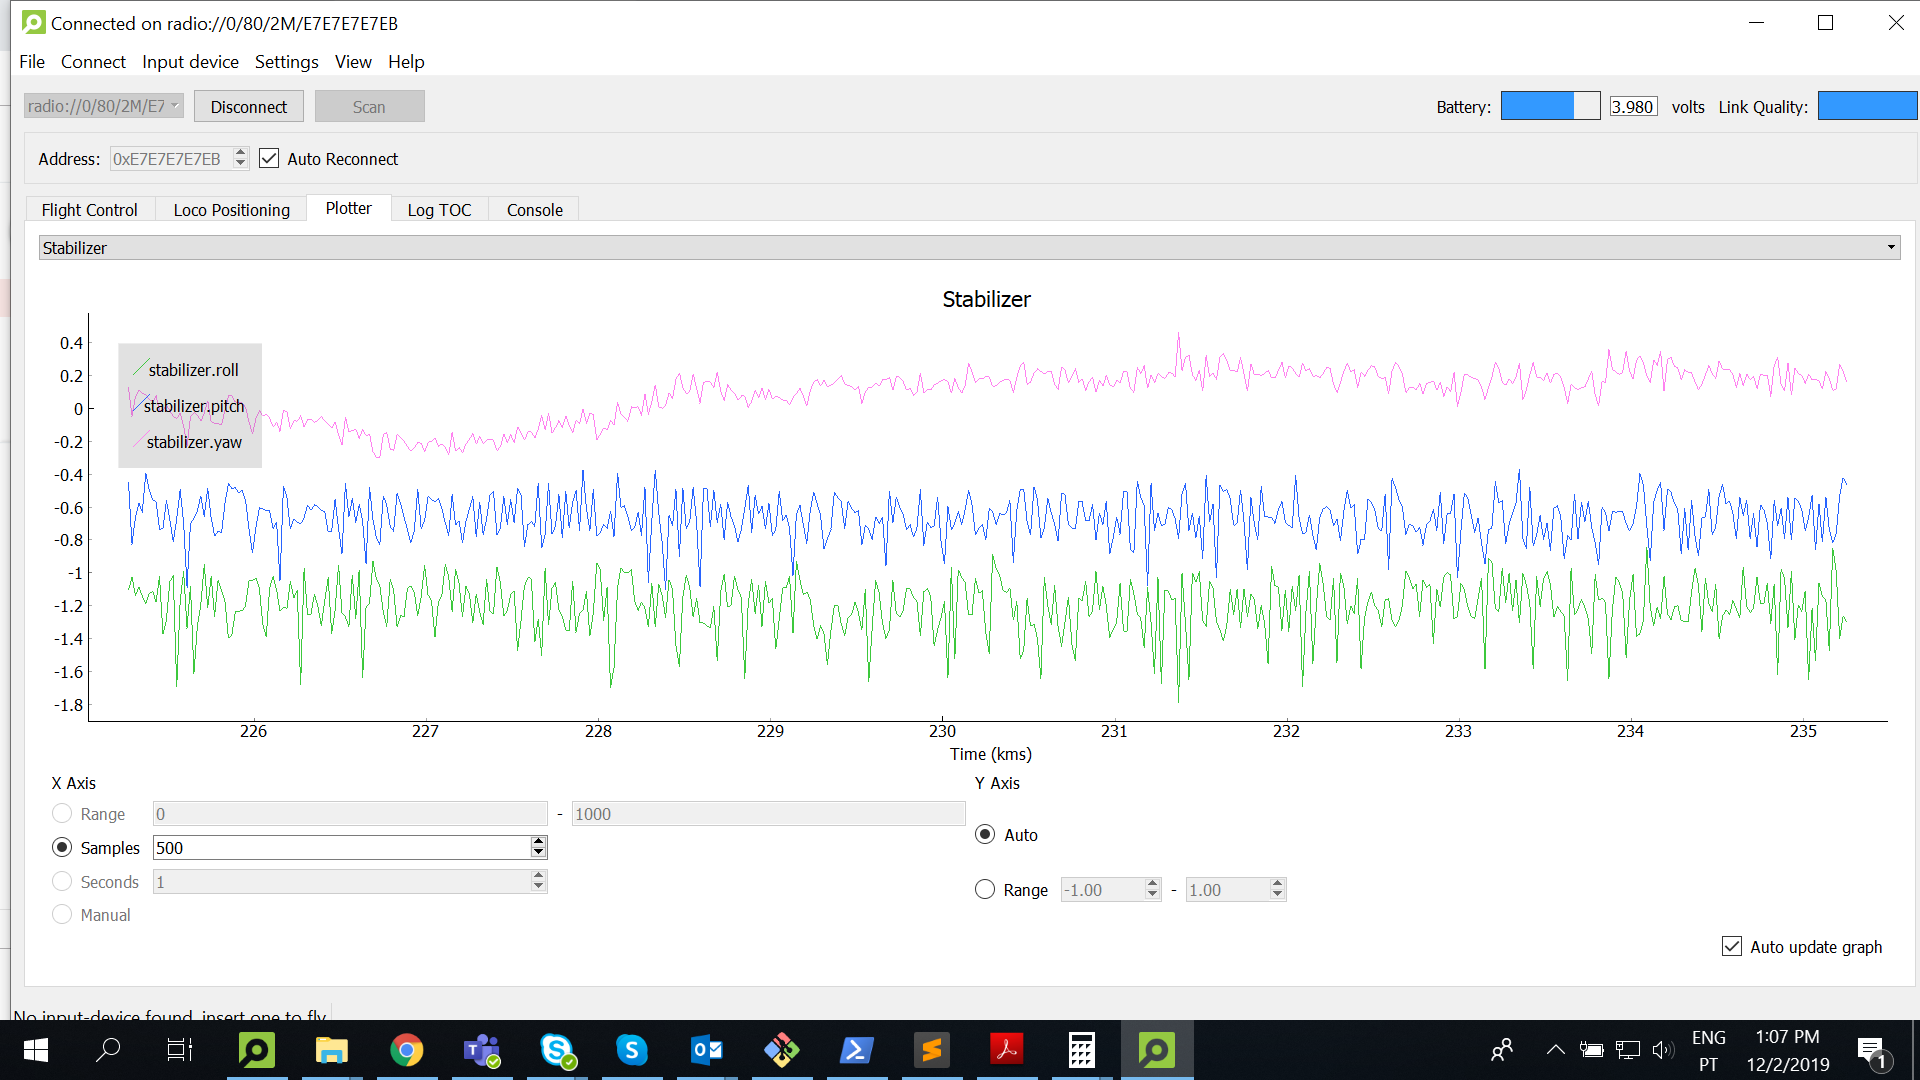This screenshot has height=1080, width=1920.
Task: Open the Input device menu
Action: pos(190,62)
